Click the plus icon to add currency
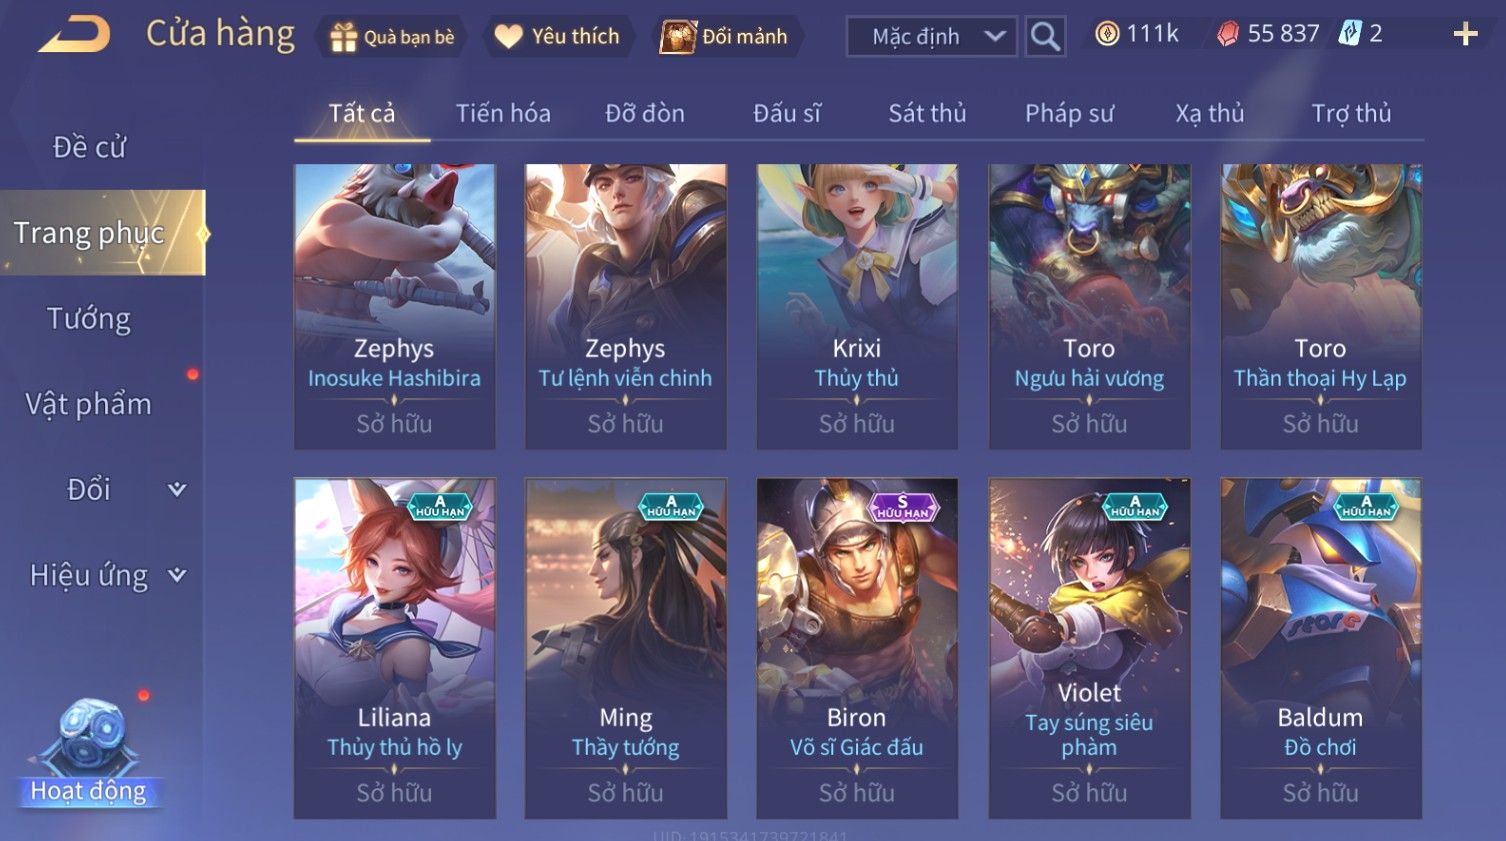 coord(1465,35)
